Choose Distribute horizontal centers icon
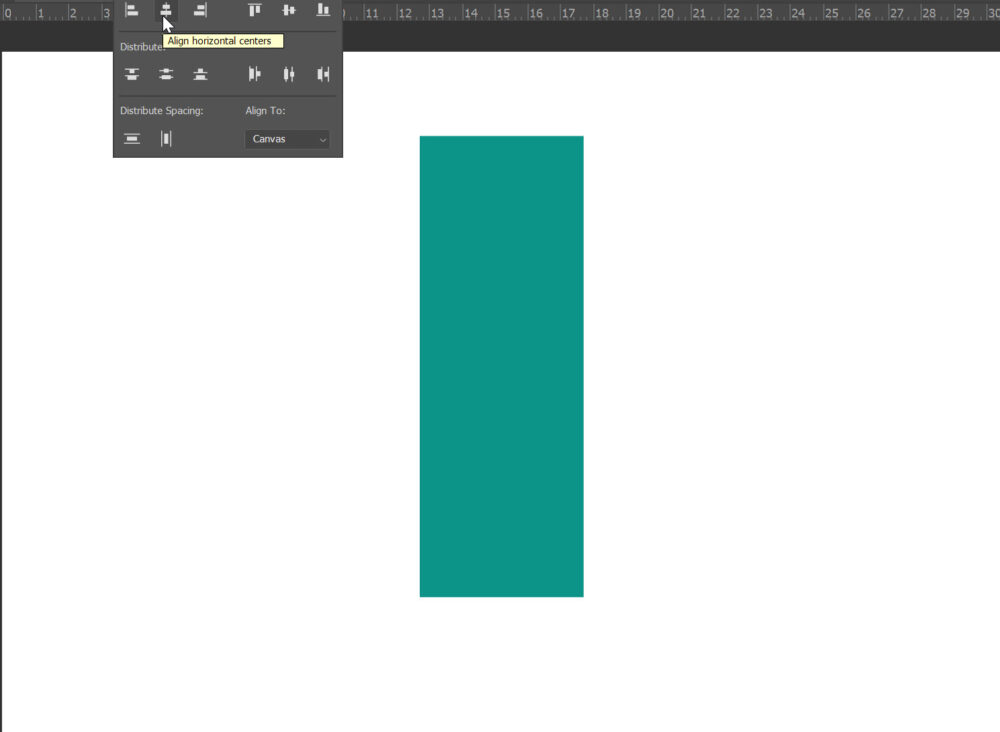The height and width of the screenshot is (732, 1000). click(289, 74)
